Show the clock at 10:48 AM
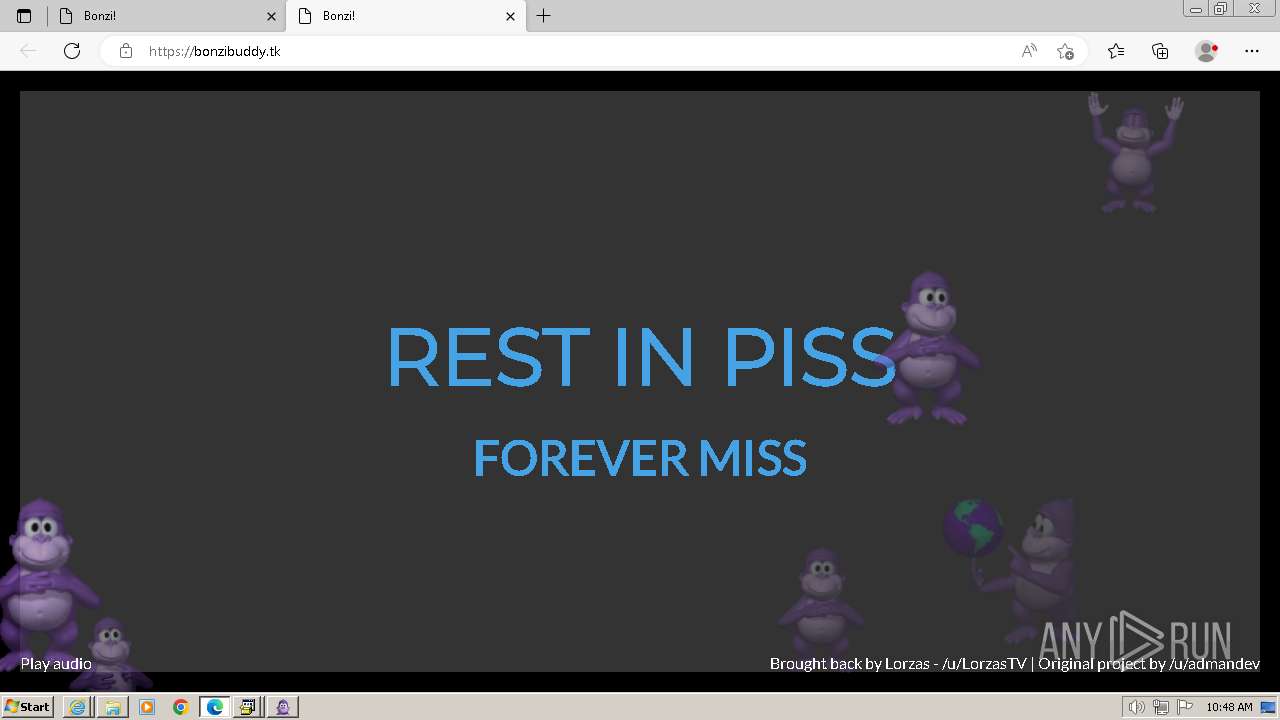Screen dimensions: 1280x720 1229,708
